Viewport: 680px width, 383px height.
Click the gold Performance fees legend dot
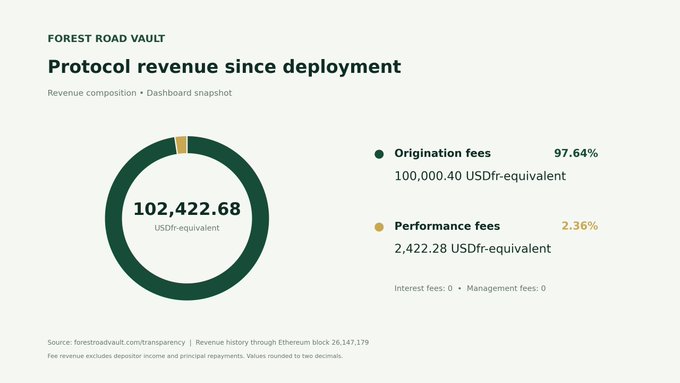coord(379,227)
